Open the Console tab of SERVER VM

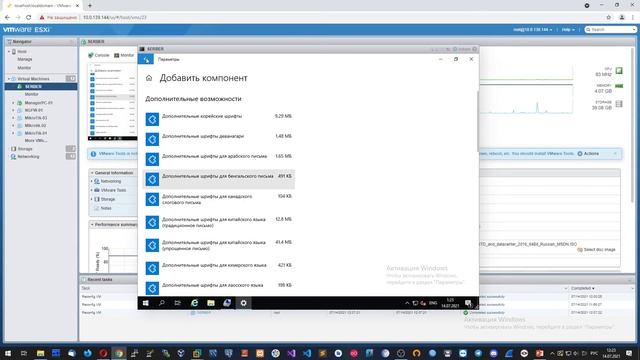tap(99, 55)
